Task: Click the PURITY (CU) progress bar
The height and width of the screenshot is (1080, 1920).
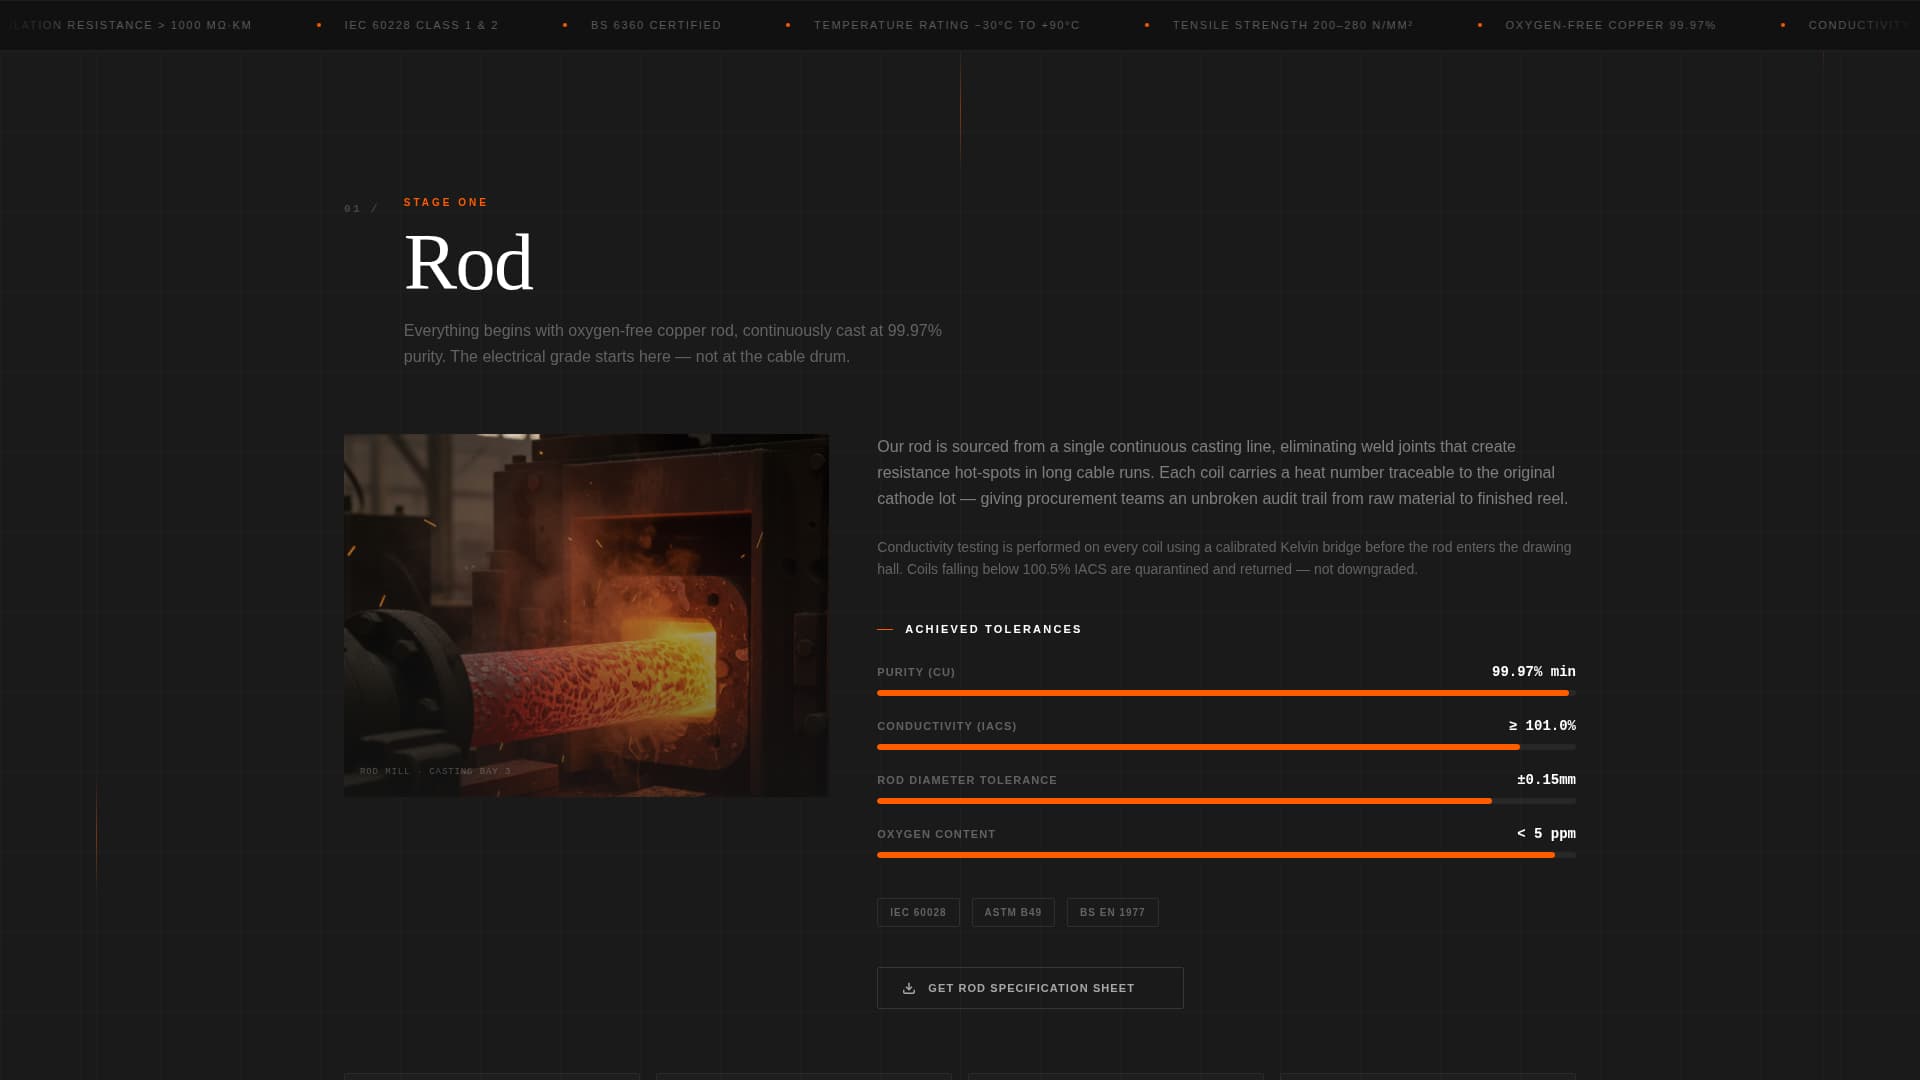Action: pos(1225,692)
